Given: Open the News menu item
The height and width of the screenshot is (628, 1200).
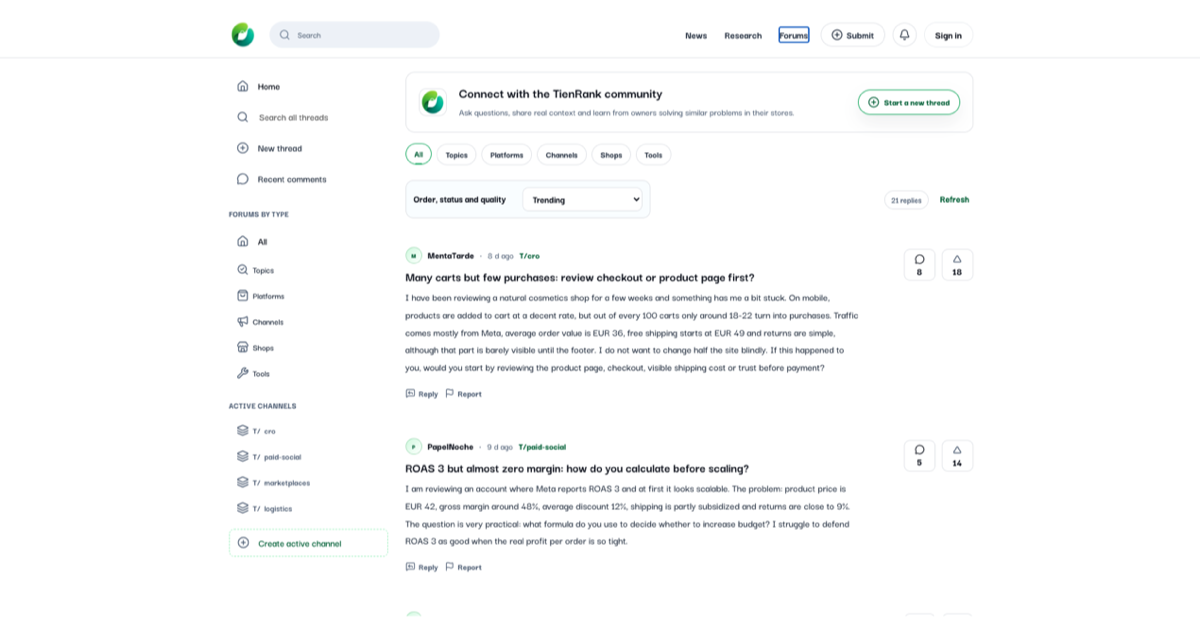Looking at the screenshot, I should click(696, 35).
